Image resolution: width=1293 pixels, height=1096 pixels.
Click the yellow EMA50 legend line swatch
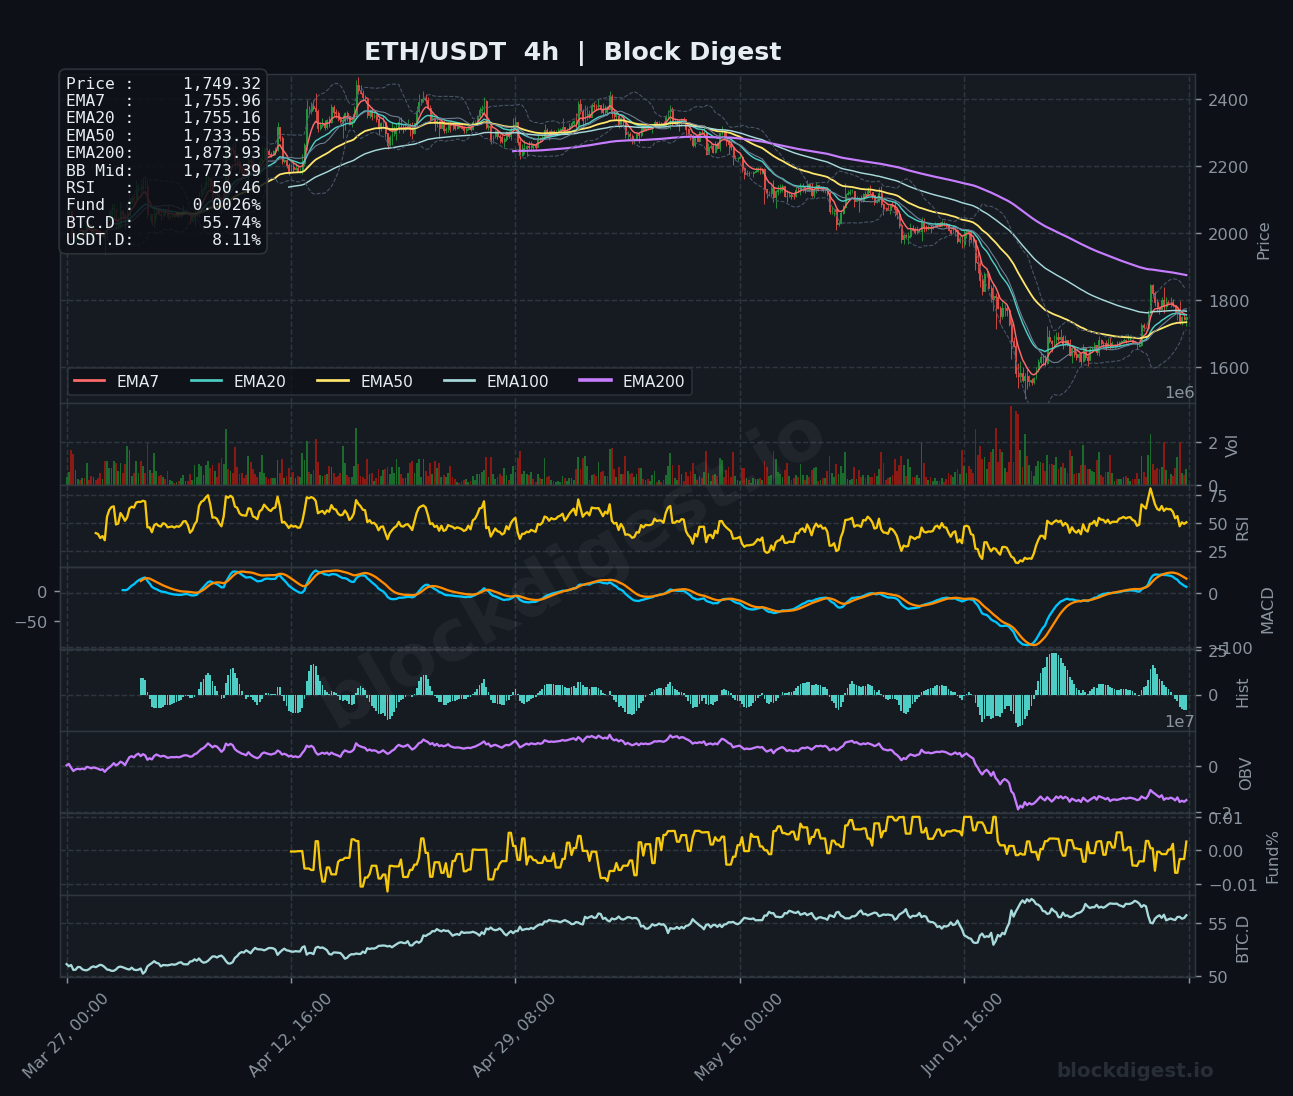tap(333, 382)
